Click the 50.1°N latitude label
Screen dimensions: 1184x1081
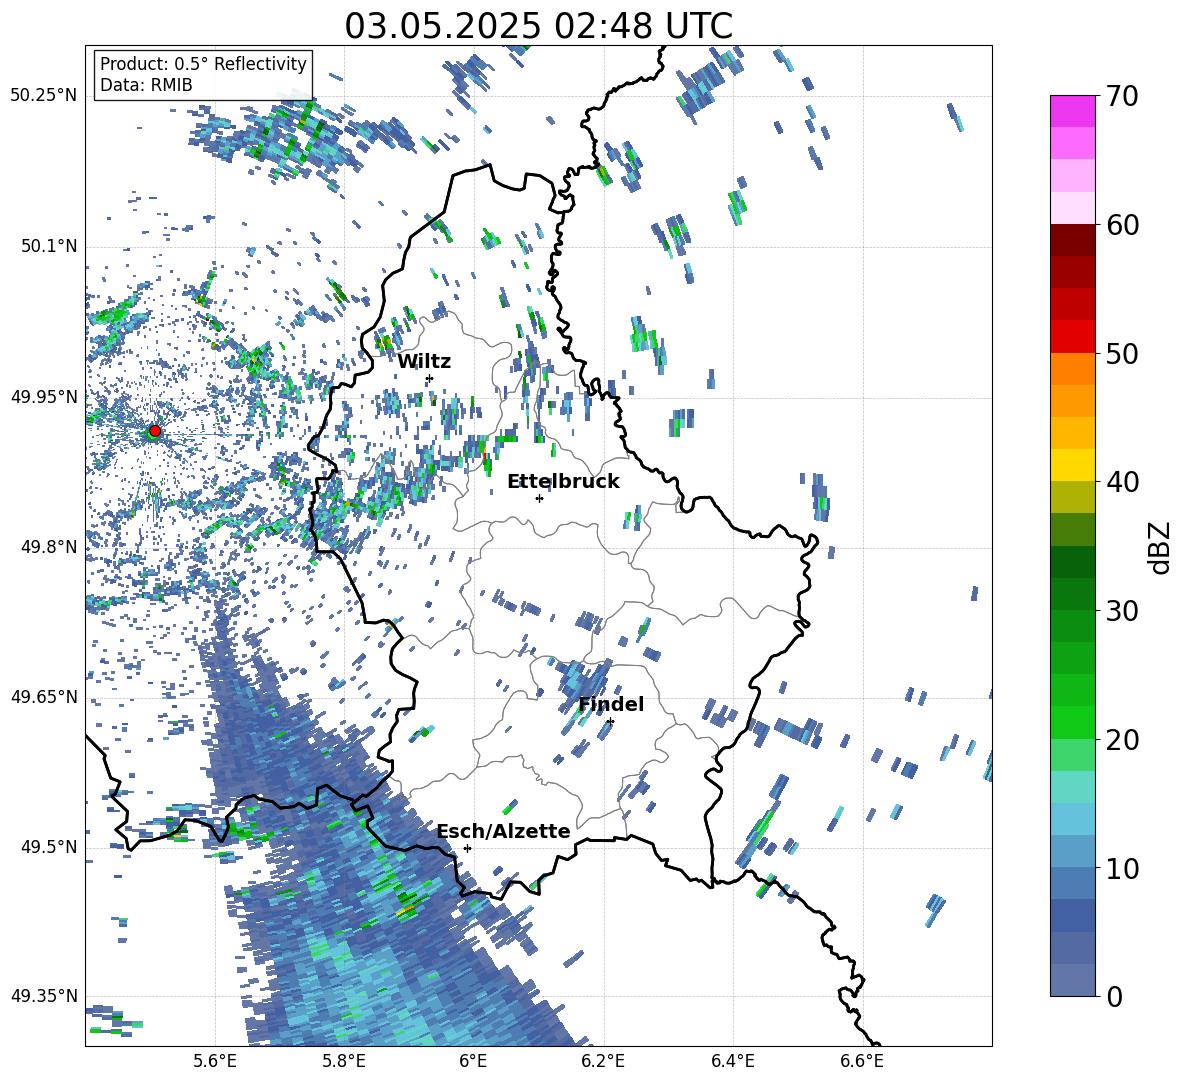tap(48, 246)
